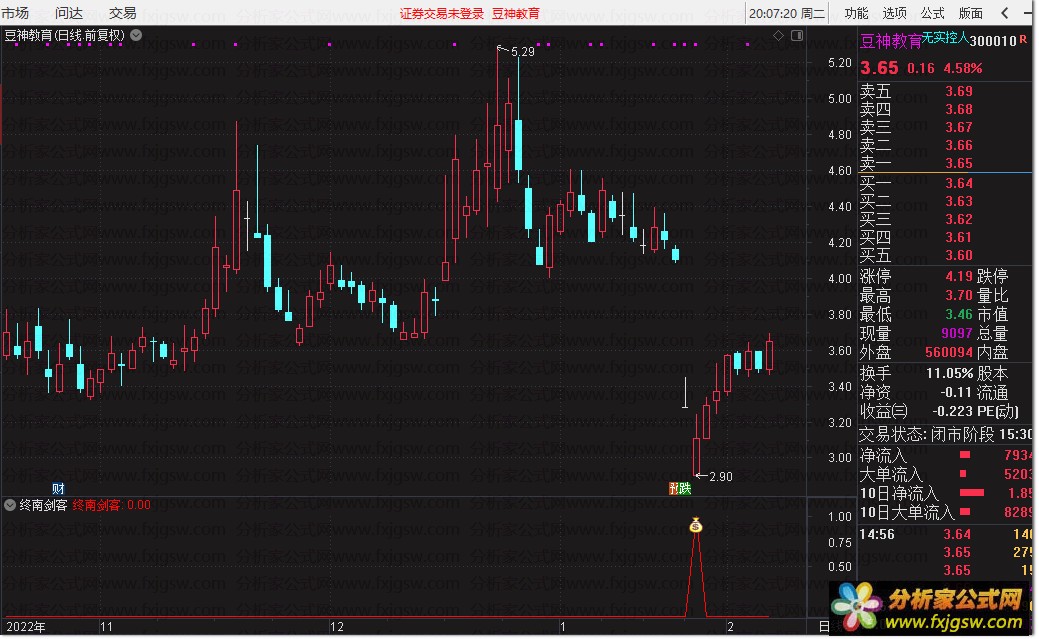The height and width of the screenshot is (639, 1039).
Task: Click the 最低 3.46 value
Action: 959,314
